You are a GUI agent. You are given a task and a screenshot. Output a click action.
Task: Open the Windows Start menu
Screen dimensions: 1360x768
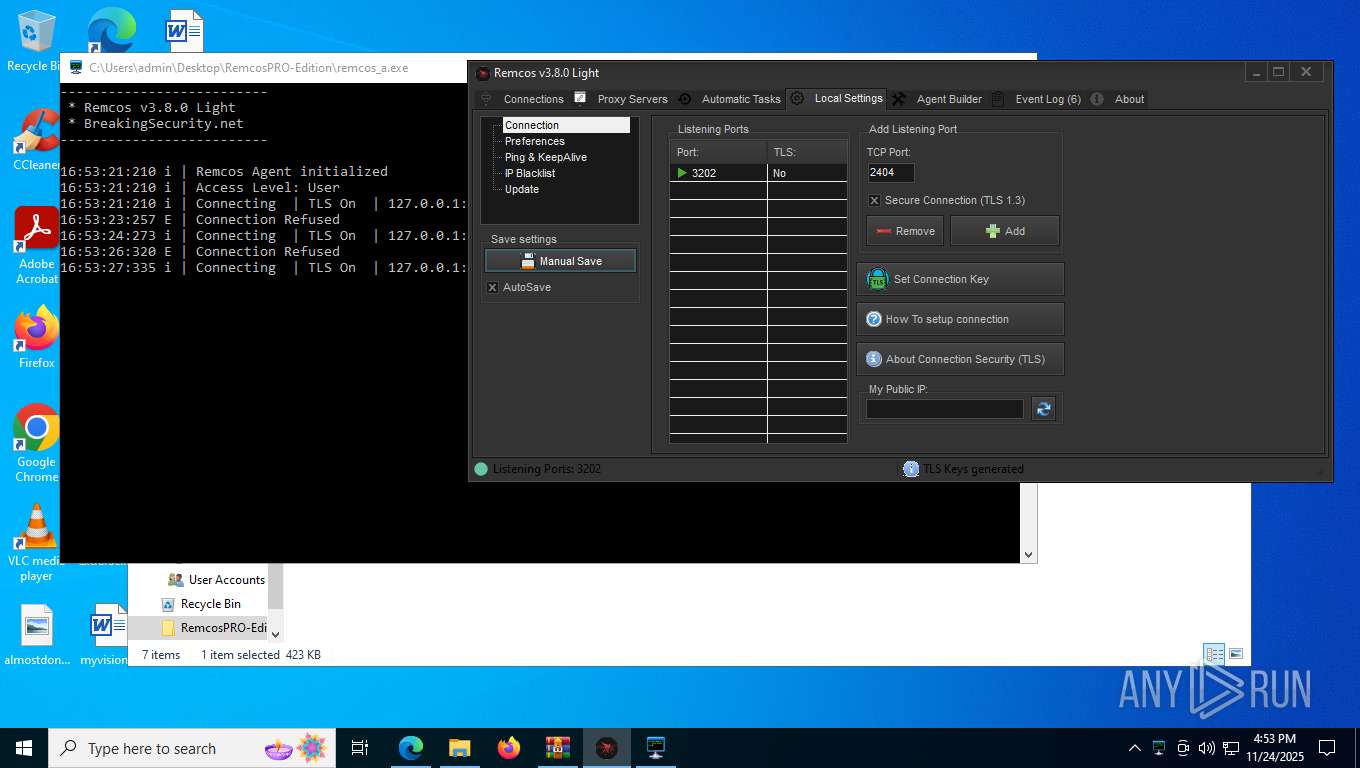(24, 748)
